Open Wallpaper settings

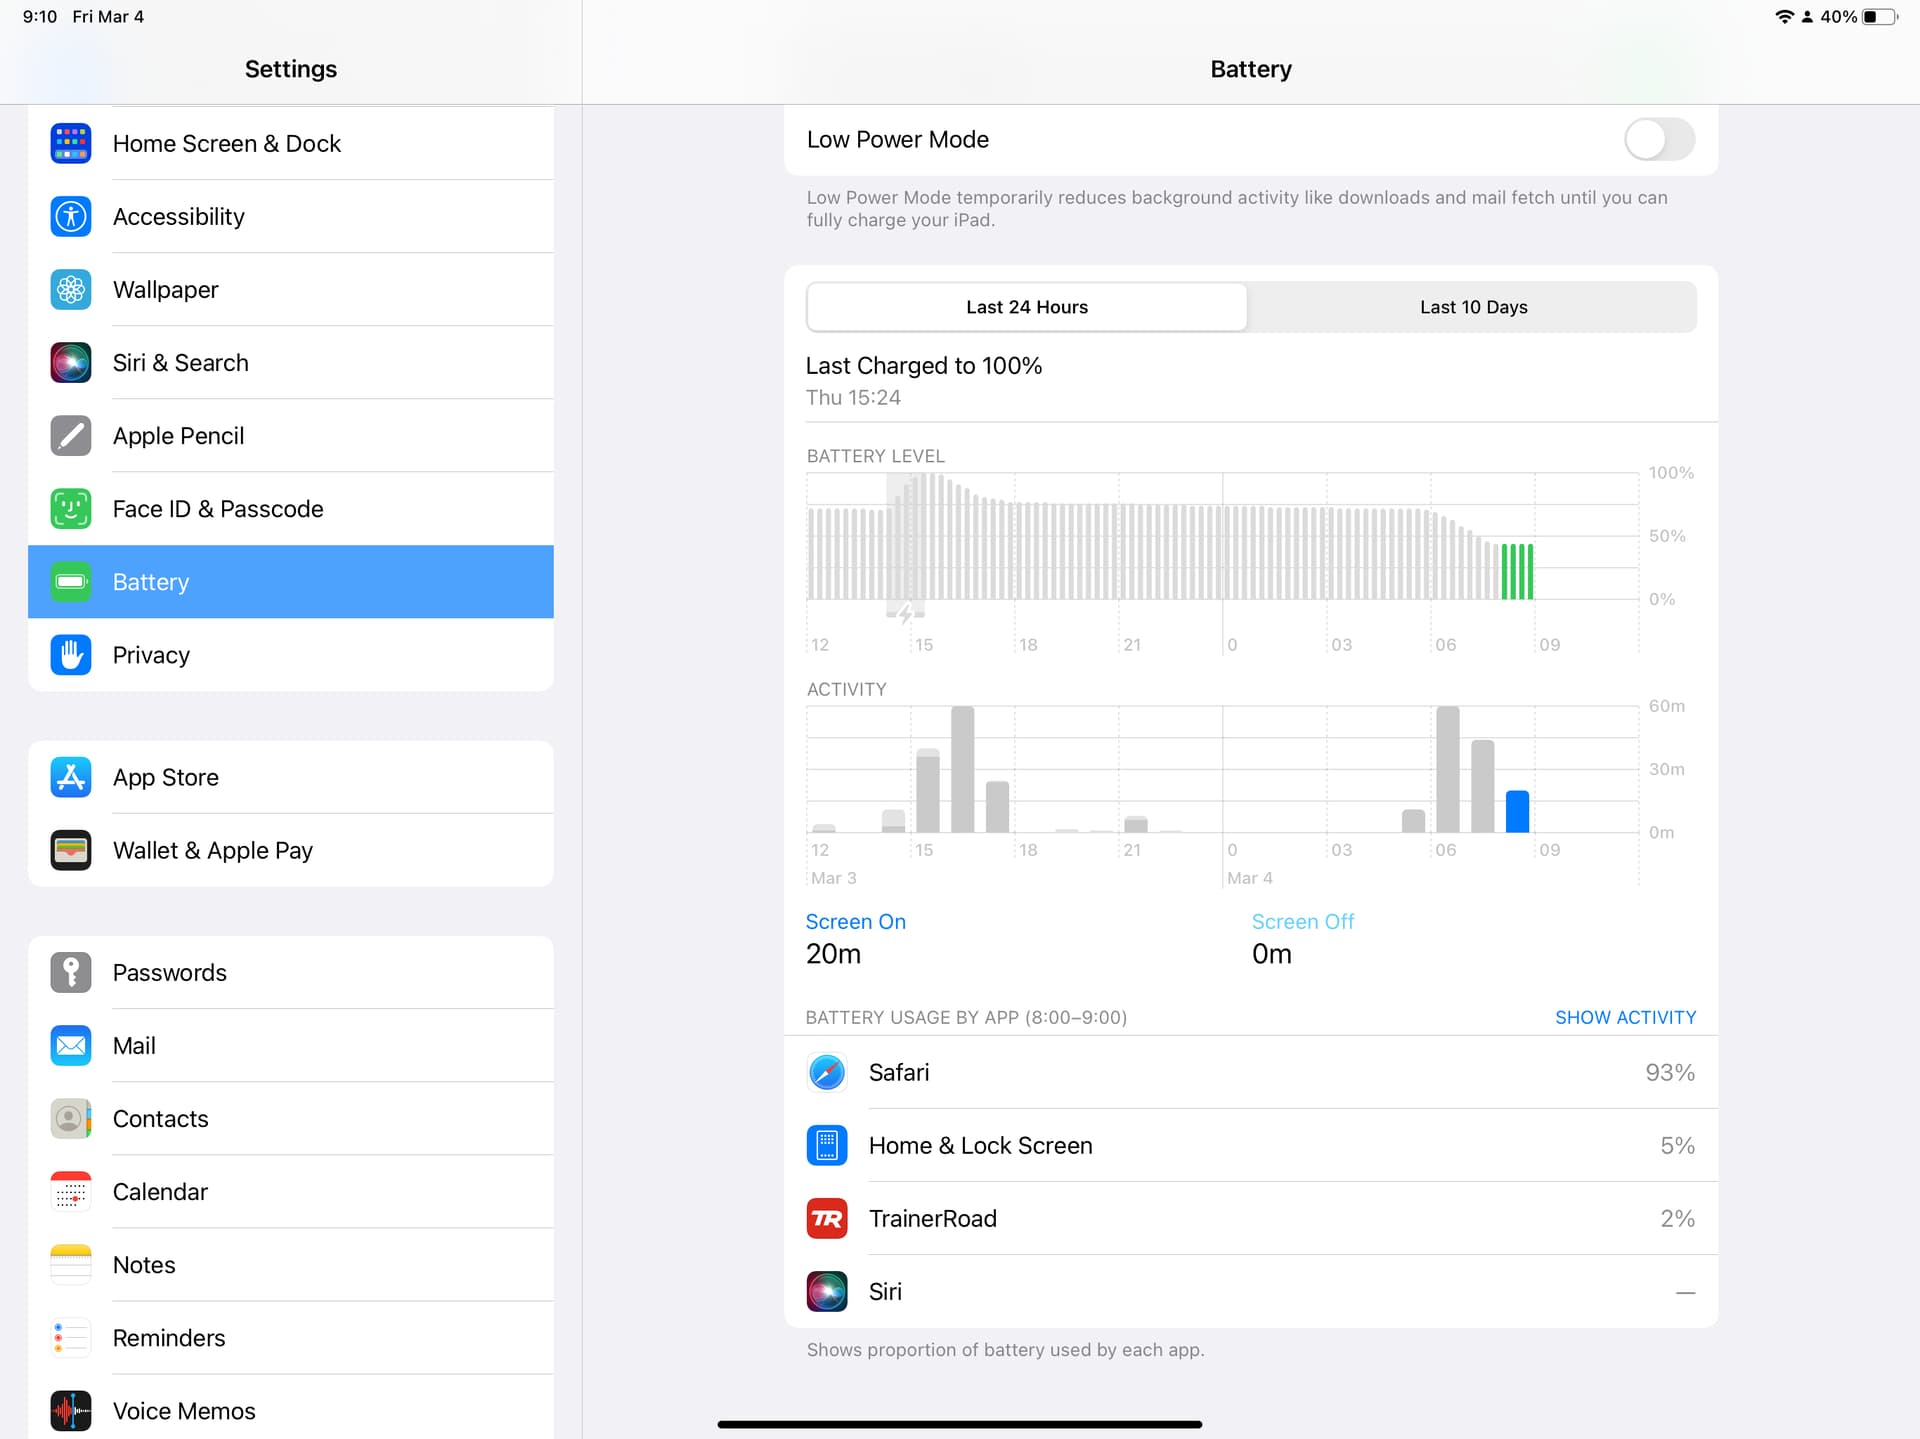tap(291, 289)
